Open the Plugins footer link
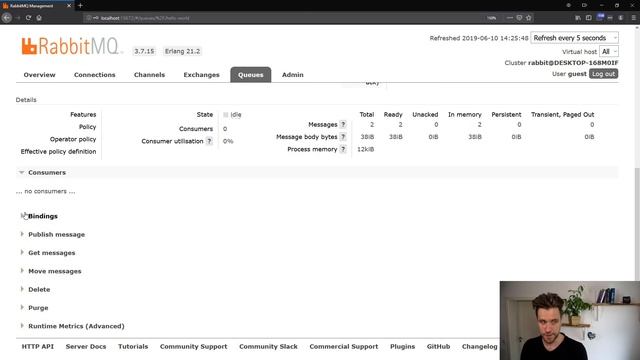 click(x=402, y=347)
